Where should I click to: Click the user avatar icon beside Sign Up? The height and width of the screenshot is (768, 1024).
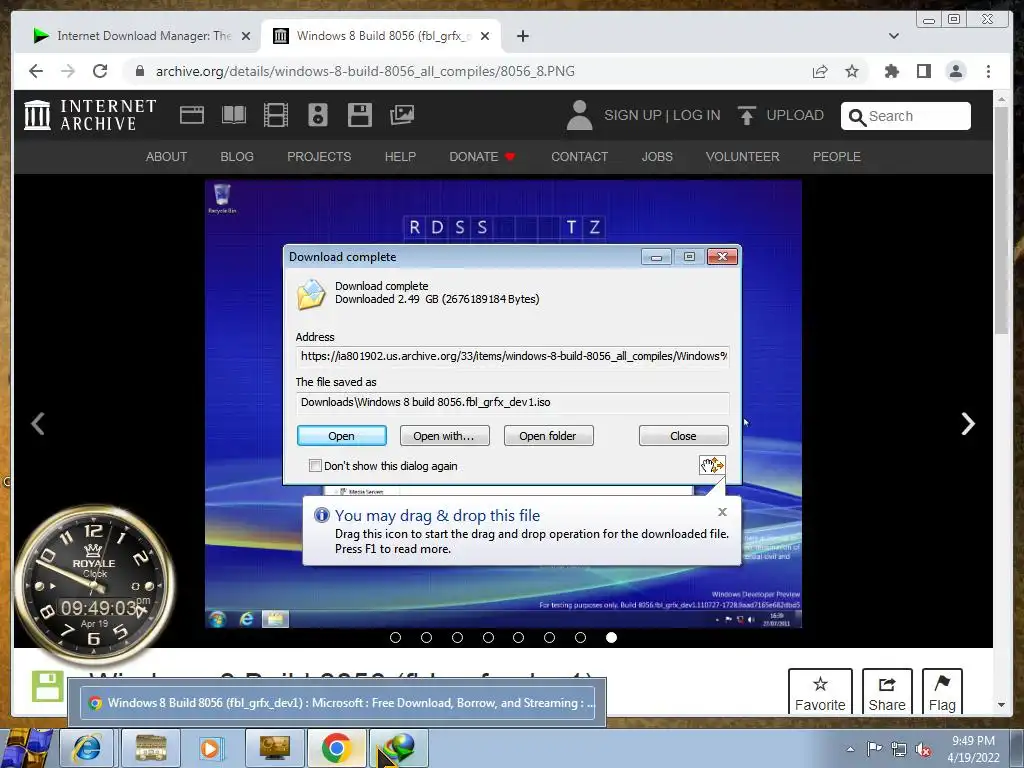point(579,115)
